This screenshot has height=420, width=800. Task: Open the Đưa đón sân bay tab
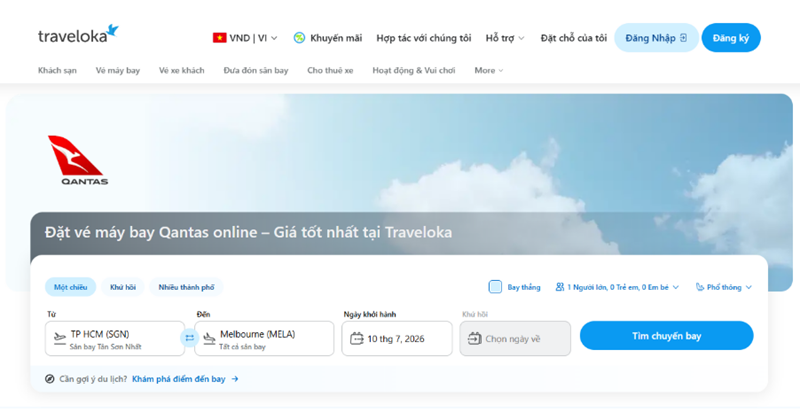[256, 70]
